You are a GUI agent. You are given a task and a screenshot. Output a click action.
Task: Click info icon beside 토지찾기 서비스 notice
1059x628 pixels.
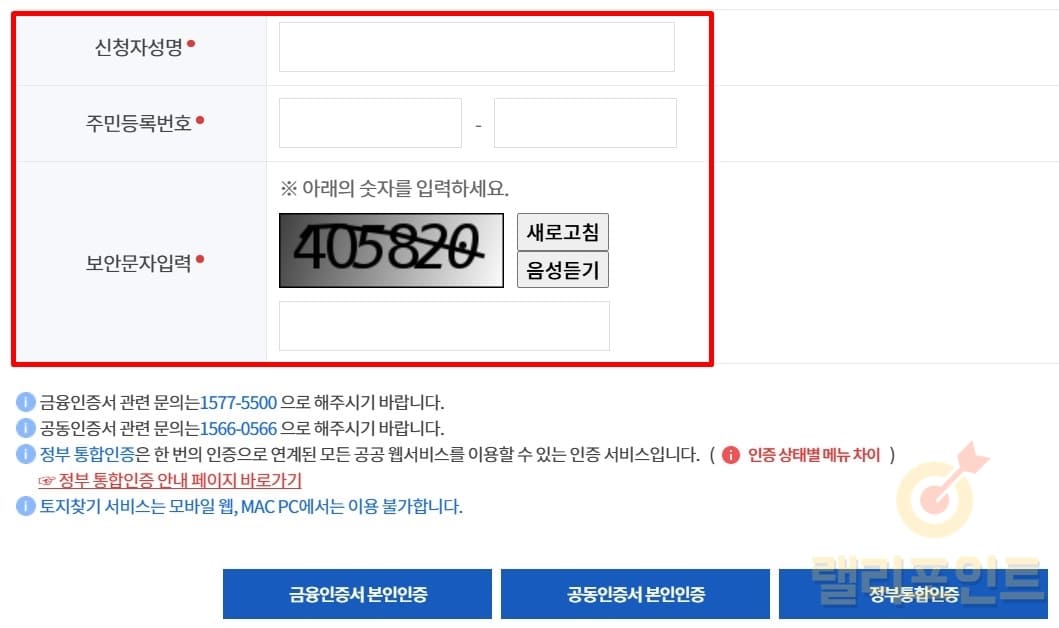tap(26, 506)
